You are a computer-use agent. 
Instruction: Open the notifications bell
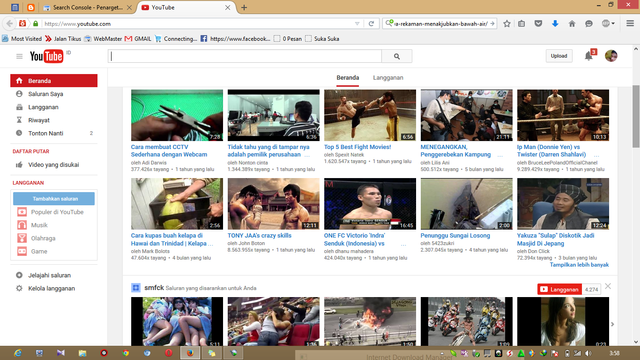coord(589,56)
